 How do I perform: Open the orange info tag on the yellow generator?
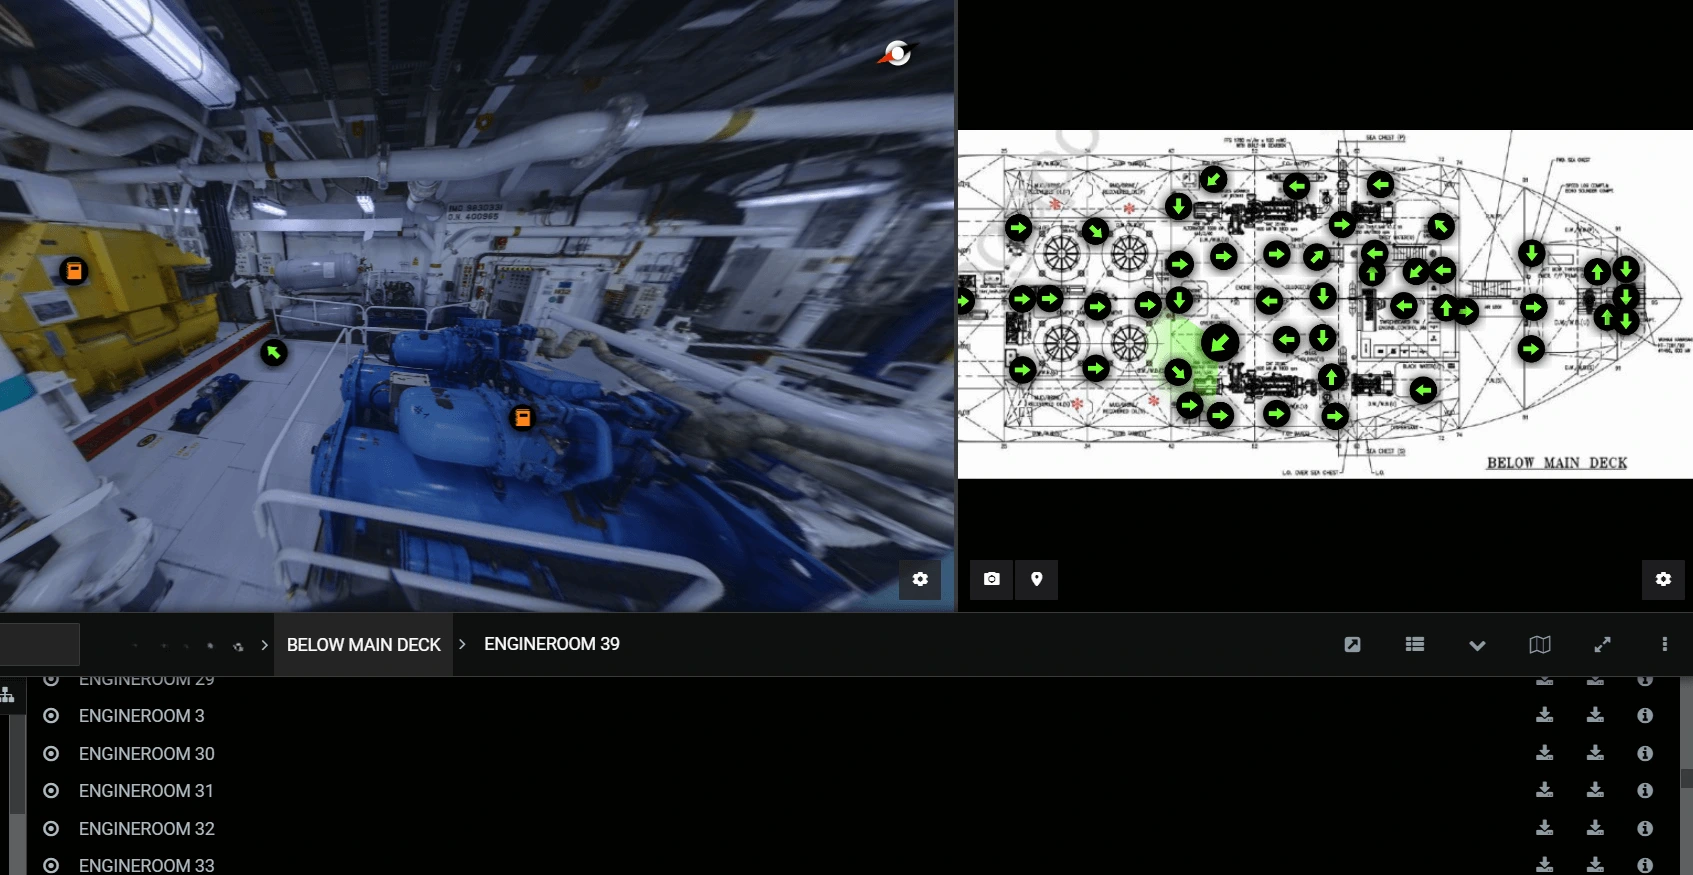coord(73,271)
